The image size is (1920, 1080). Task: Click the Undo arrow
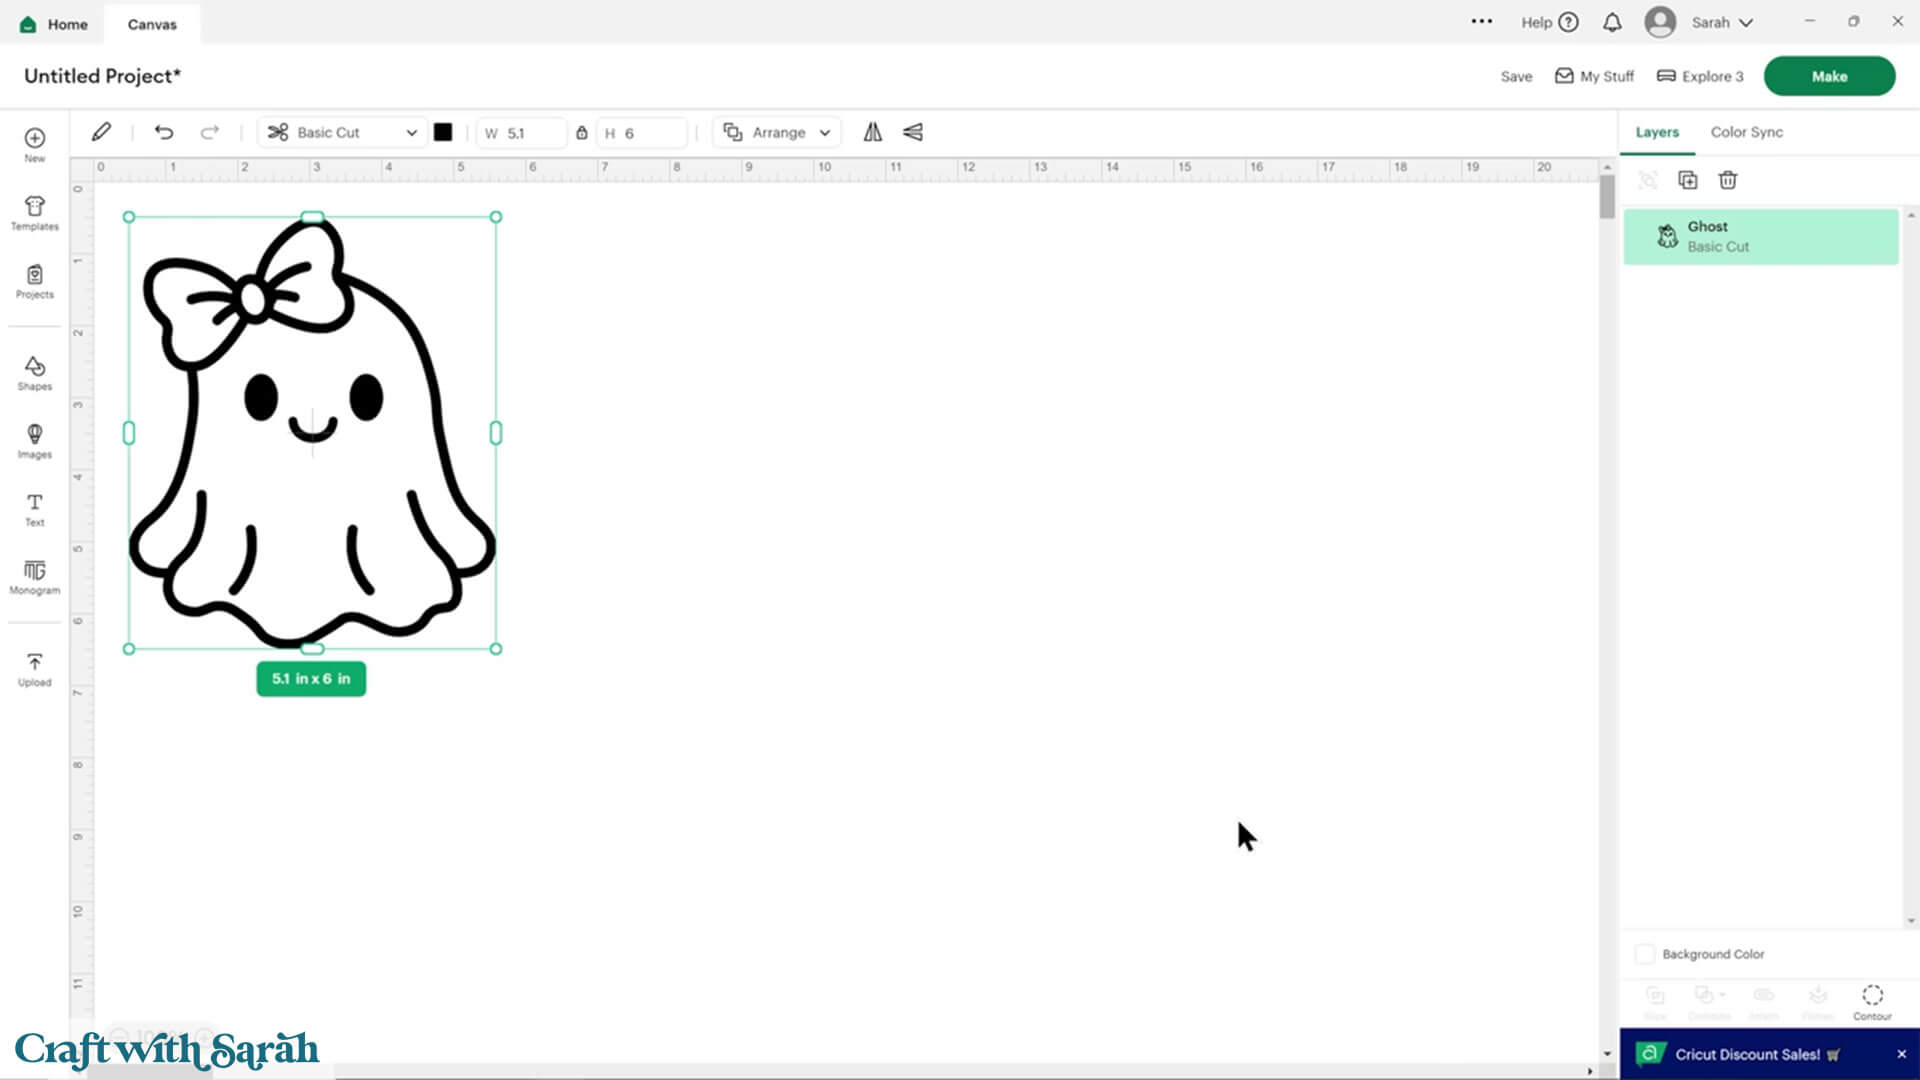click(164, 132)
